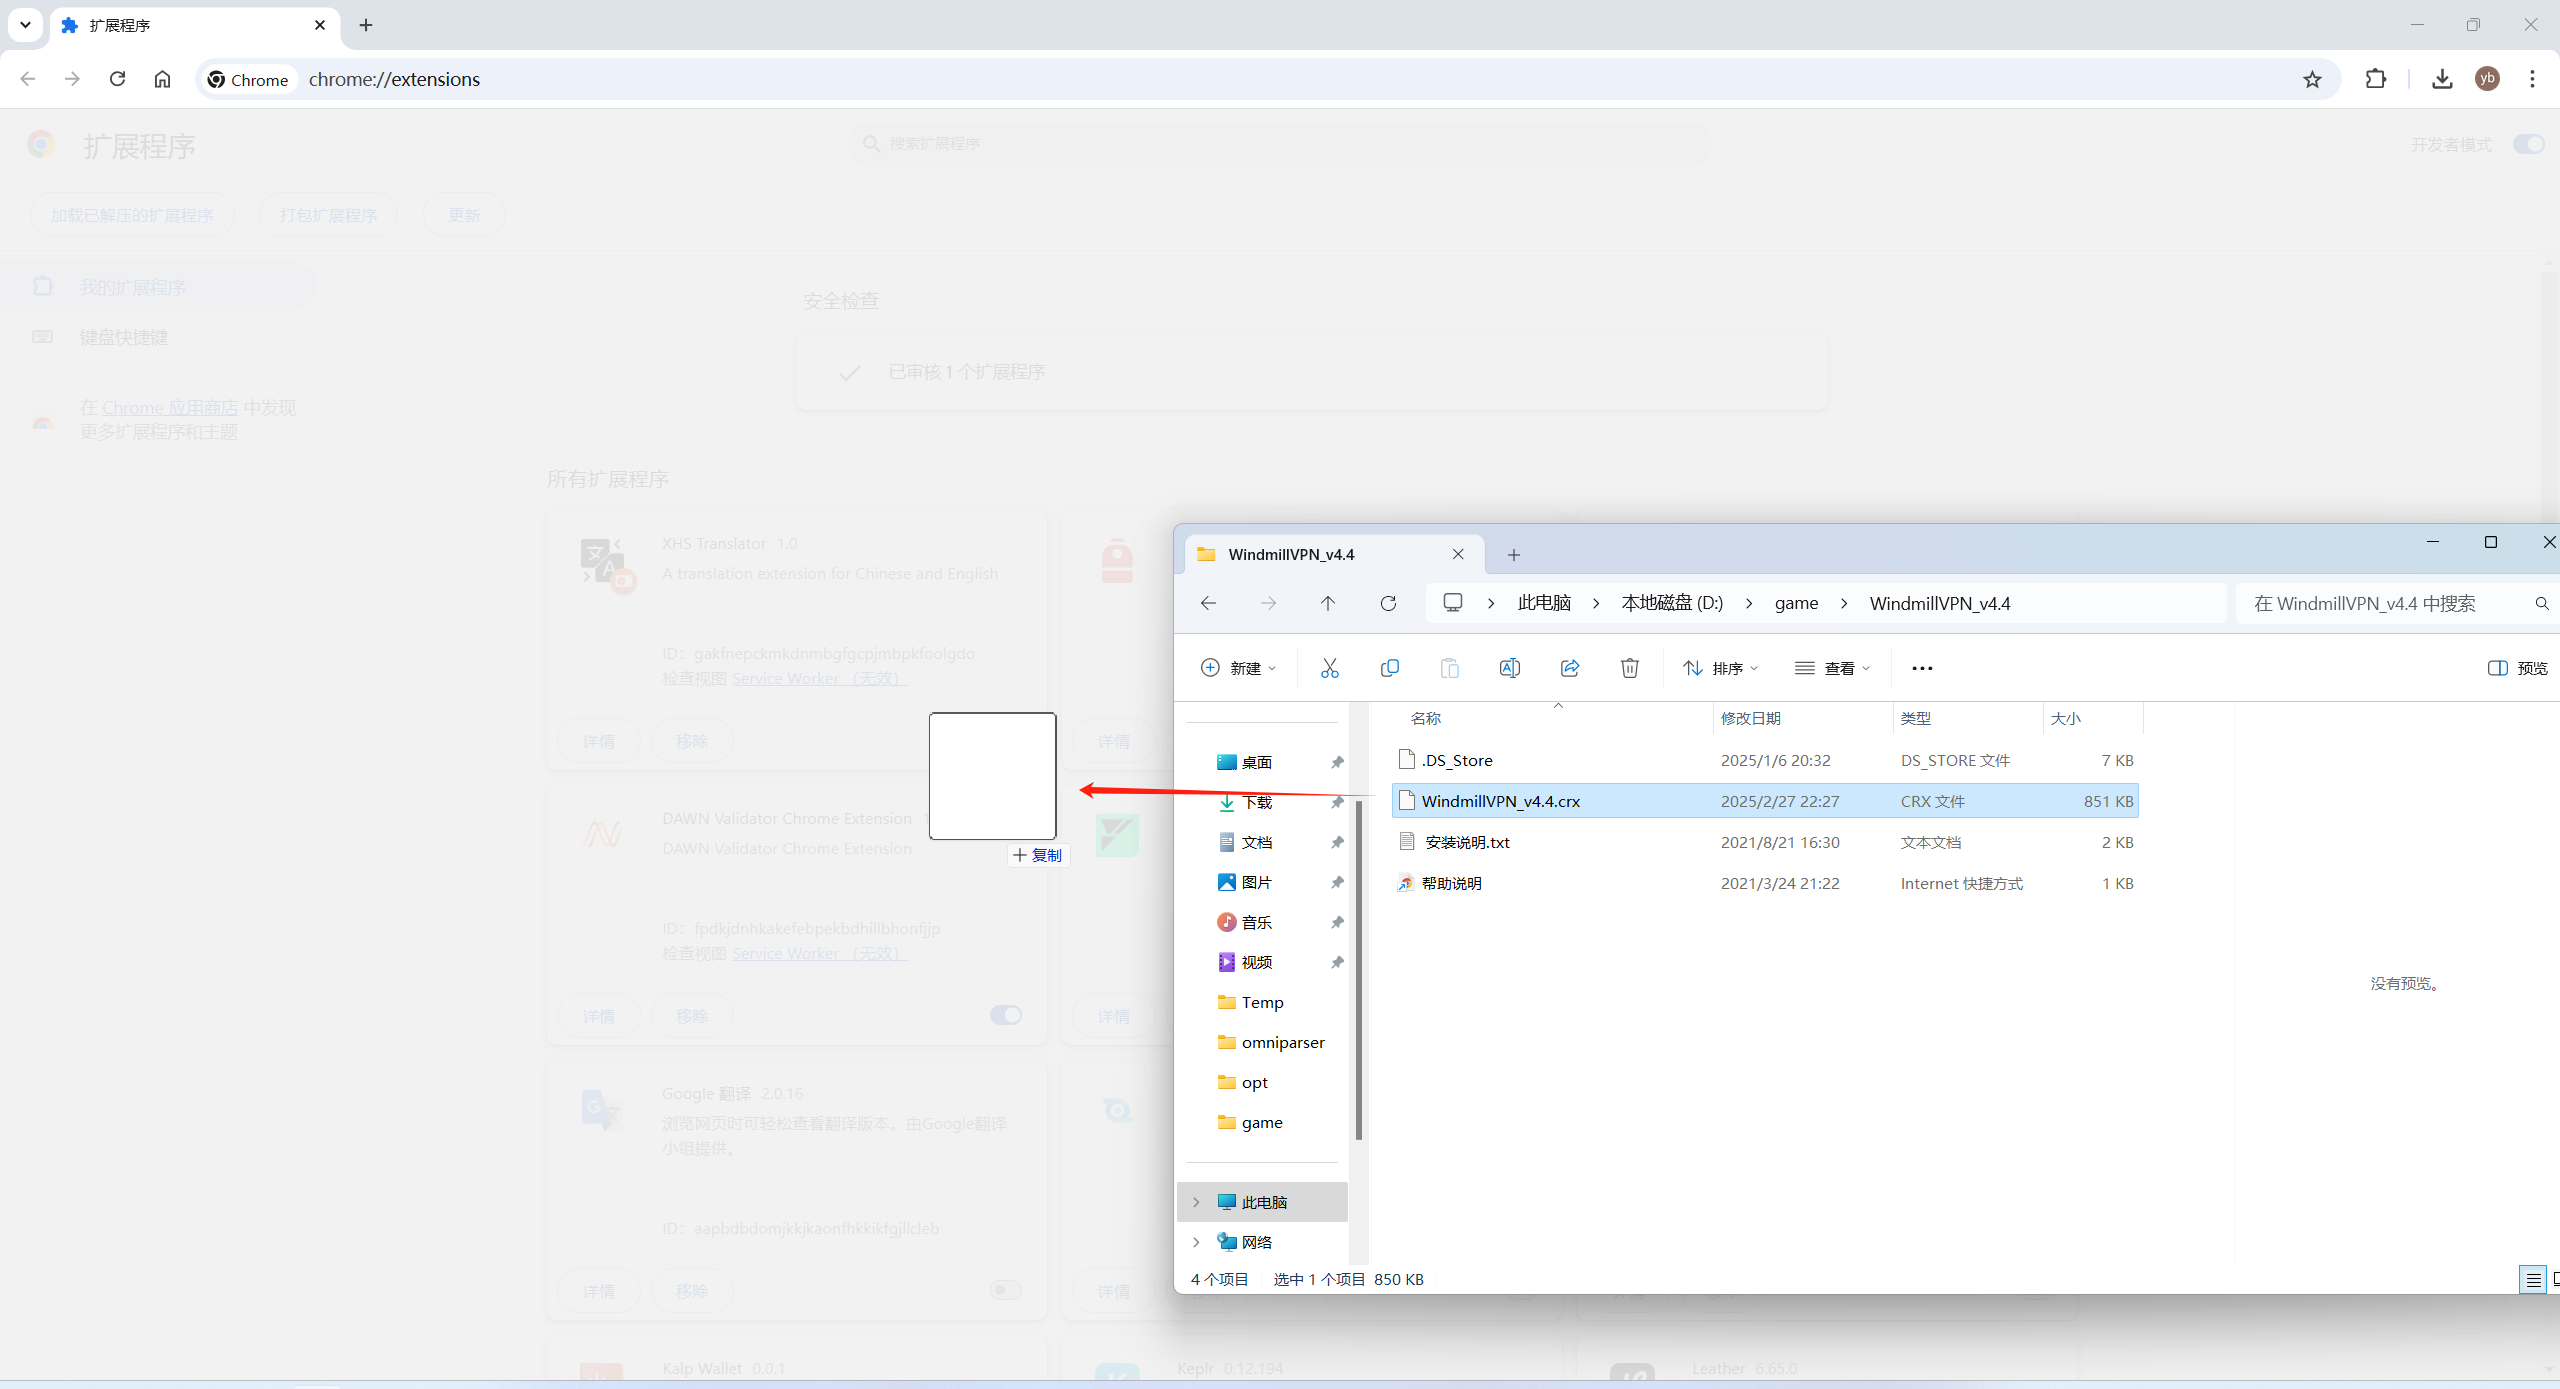Viewport: 2560px width, 1389px height.
Task: Toggle developer mode switch
Action: pyautogui.click(x=2527, y=145)
